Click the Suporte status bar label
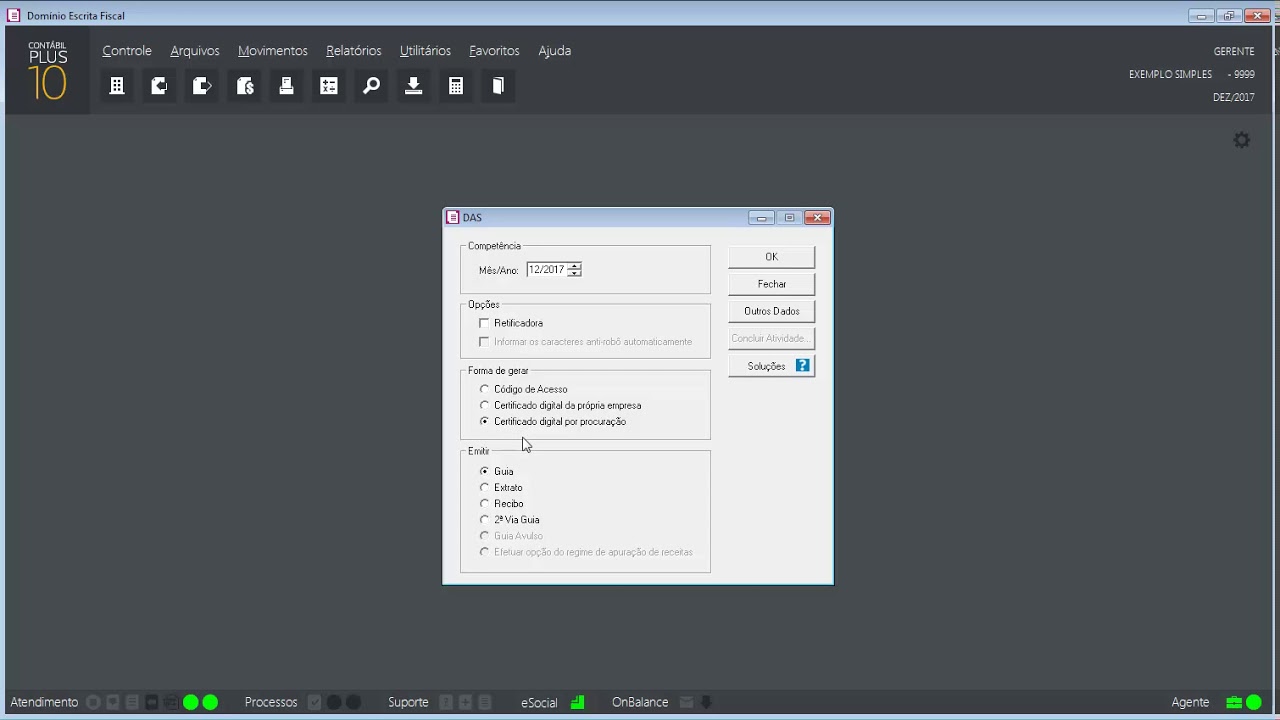The width and height of the screenshot is (1280, 720). click(408, 702)
